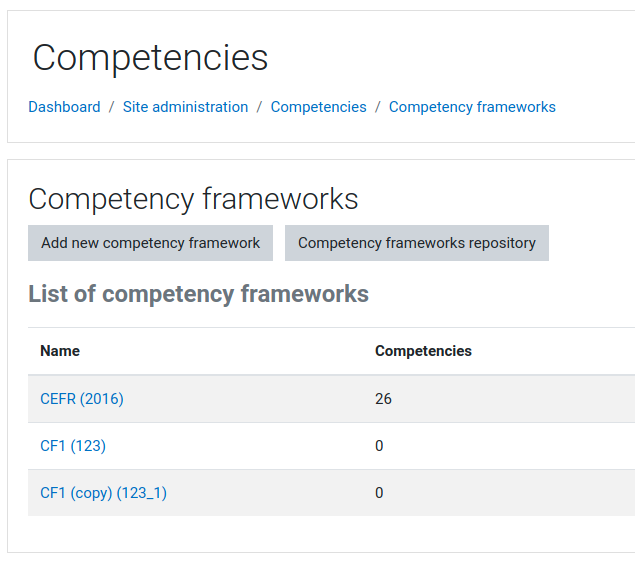Click the Competencies page title
Image resolution: width=635 pixels, height=583 pixels.
point(150,58)
